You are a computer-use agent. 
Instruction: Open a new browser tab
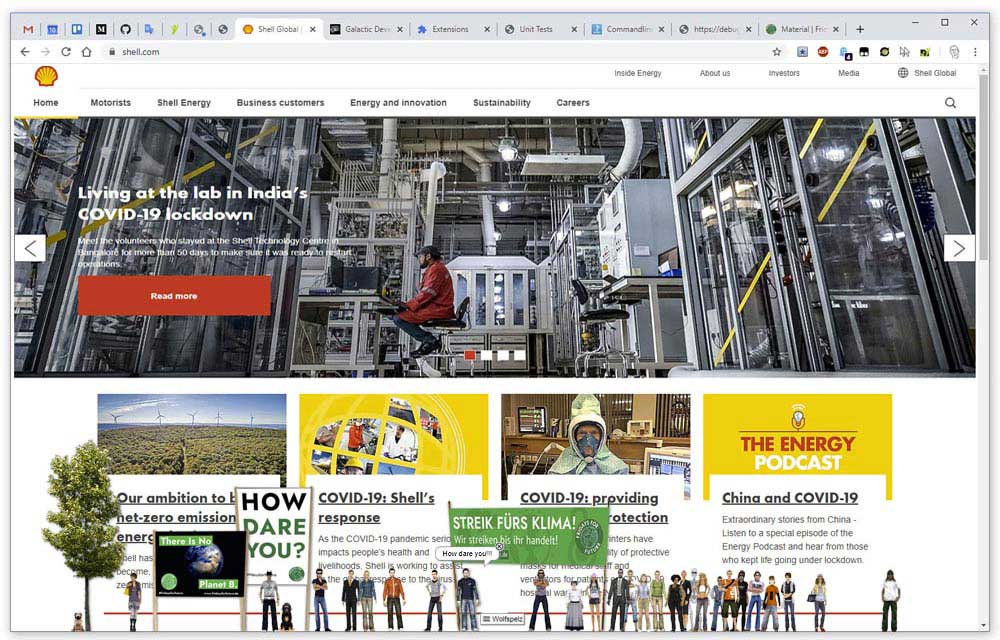coord(860,29)
